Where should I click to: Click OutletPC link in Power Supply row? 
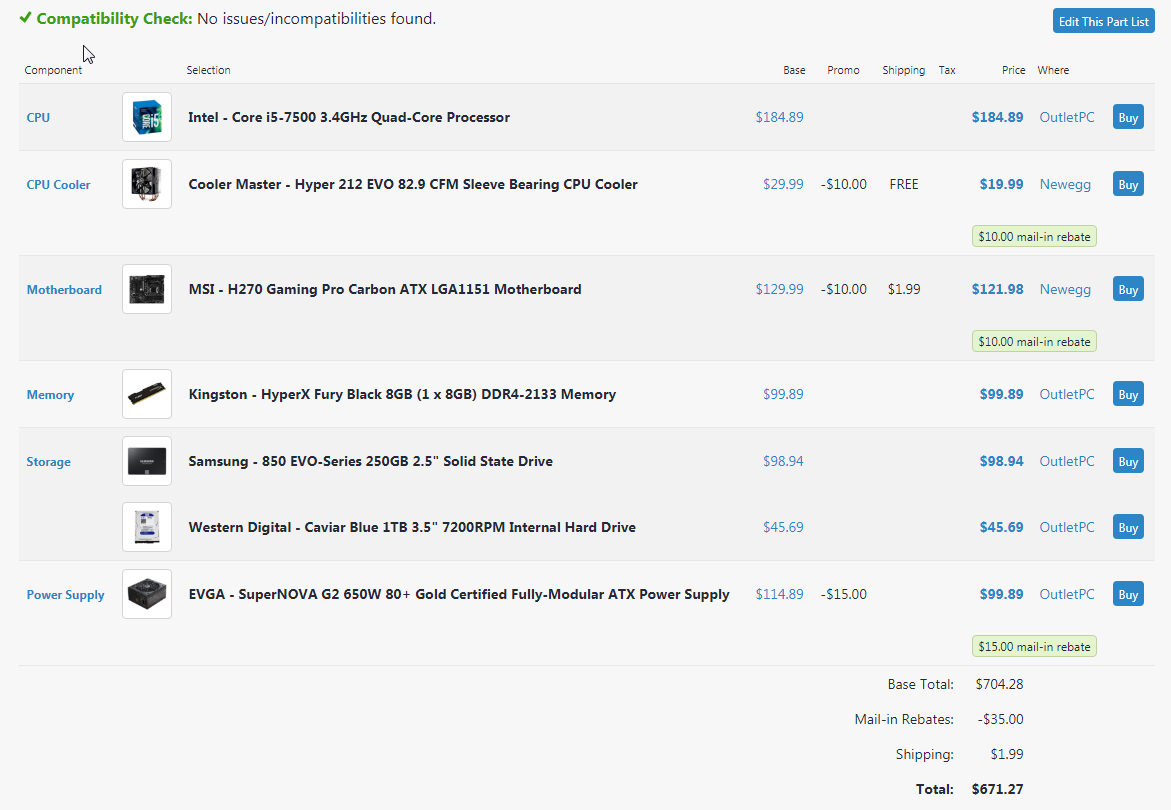tap(1067, 594)
